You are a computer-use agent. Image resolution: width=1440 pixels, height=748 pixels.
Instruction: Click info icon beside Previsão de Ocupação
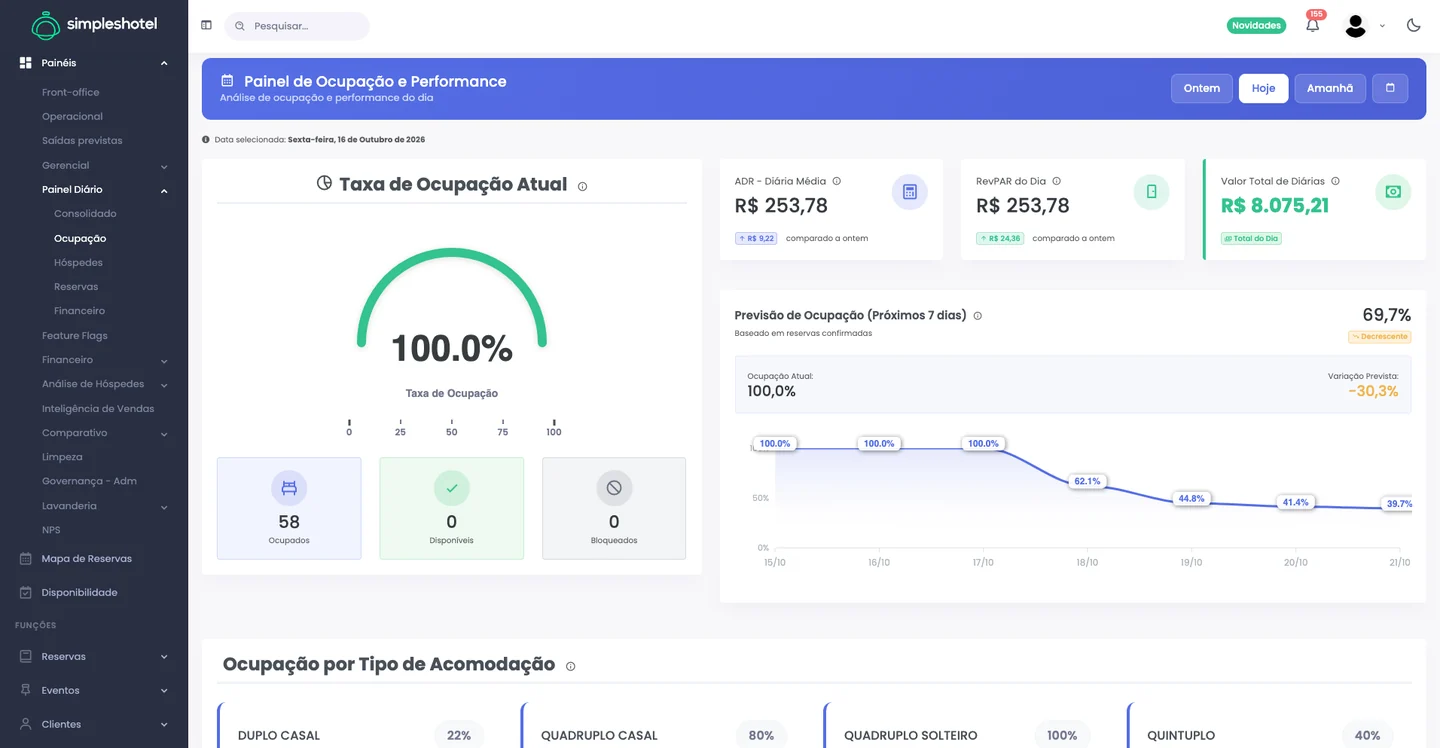(977, 316)
